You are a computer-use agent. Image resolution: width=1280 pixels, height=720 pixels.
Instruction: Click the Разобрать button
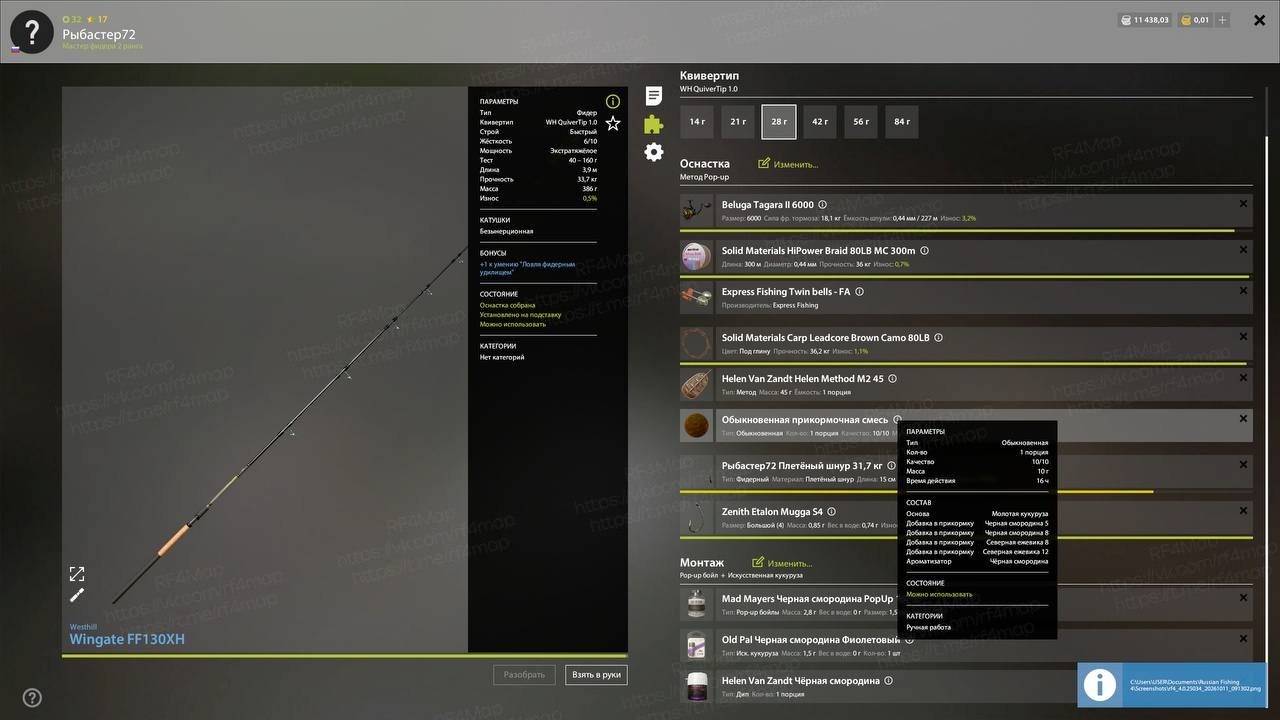coord(524,675)
